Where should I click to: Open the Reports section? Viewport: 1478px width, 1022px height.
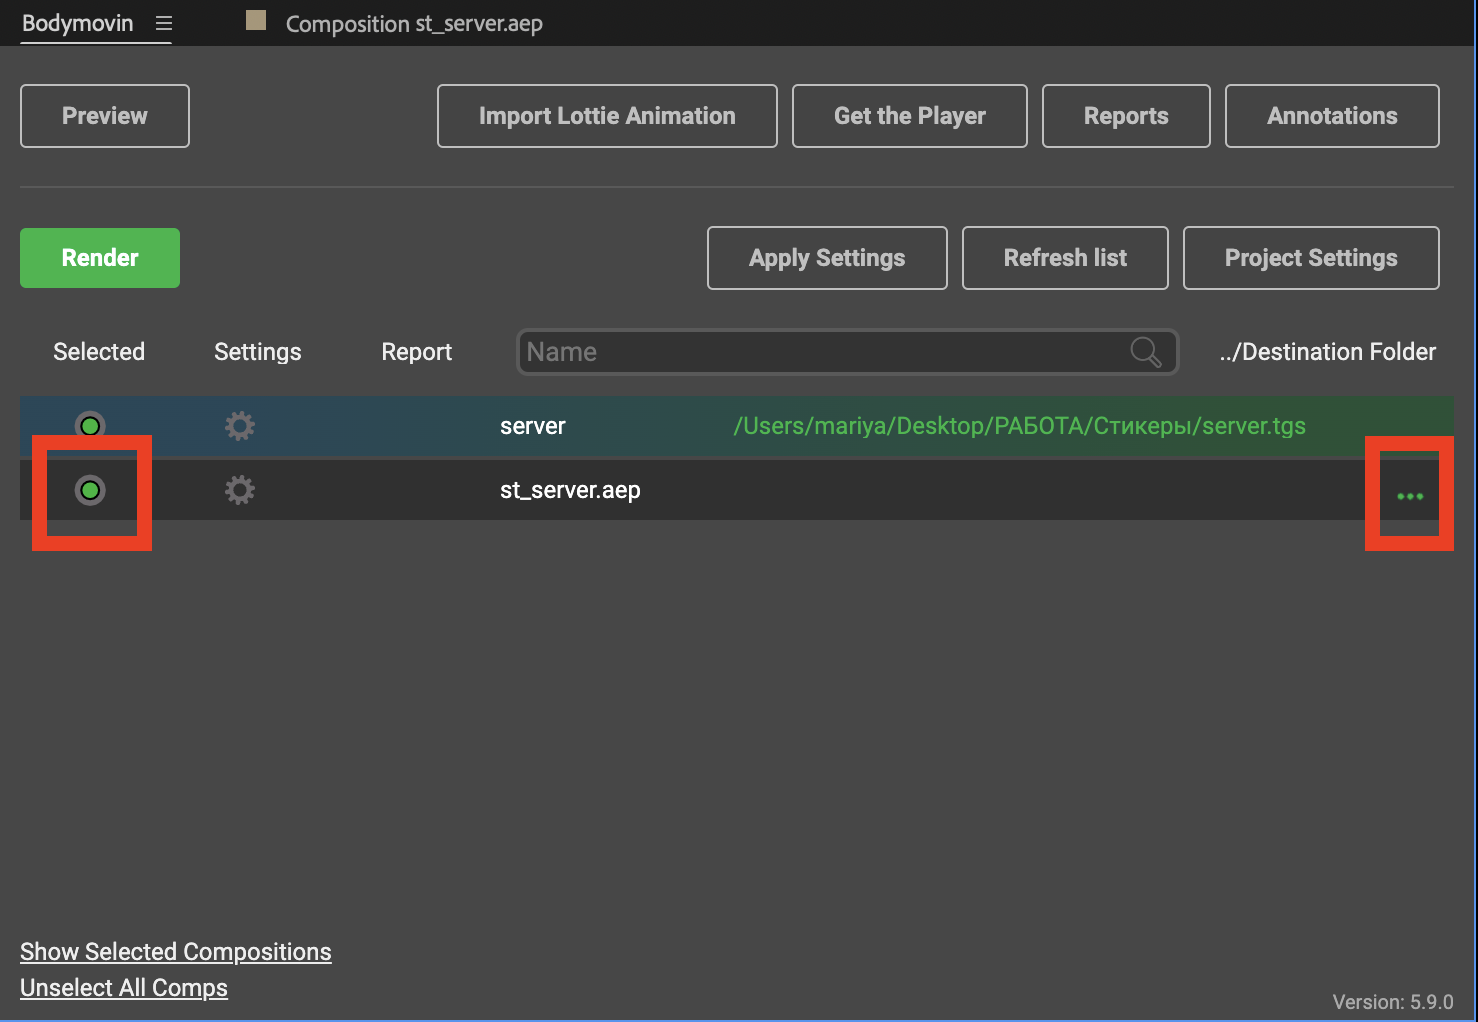[1126, 116]
